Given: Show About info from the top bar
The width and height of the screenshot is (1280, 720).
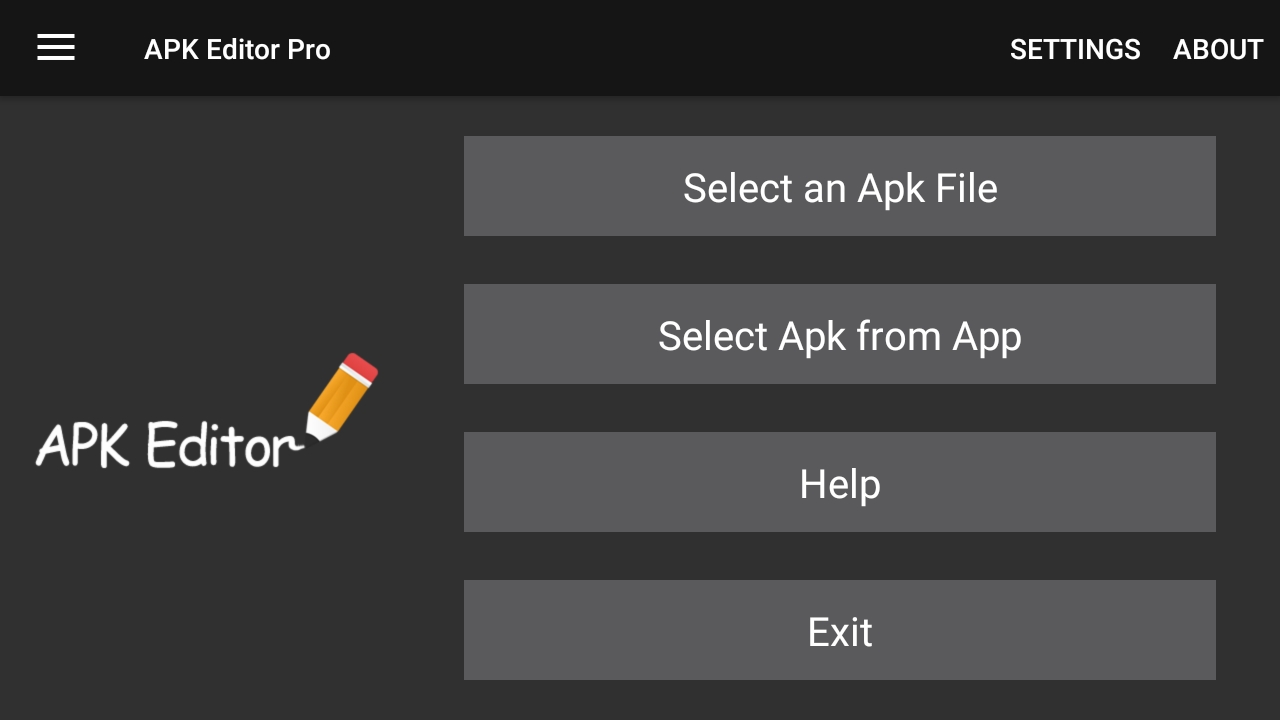Looking at the screenshot, I should tap(1218, 49).
